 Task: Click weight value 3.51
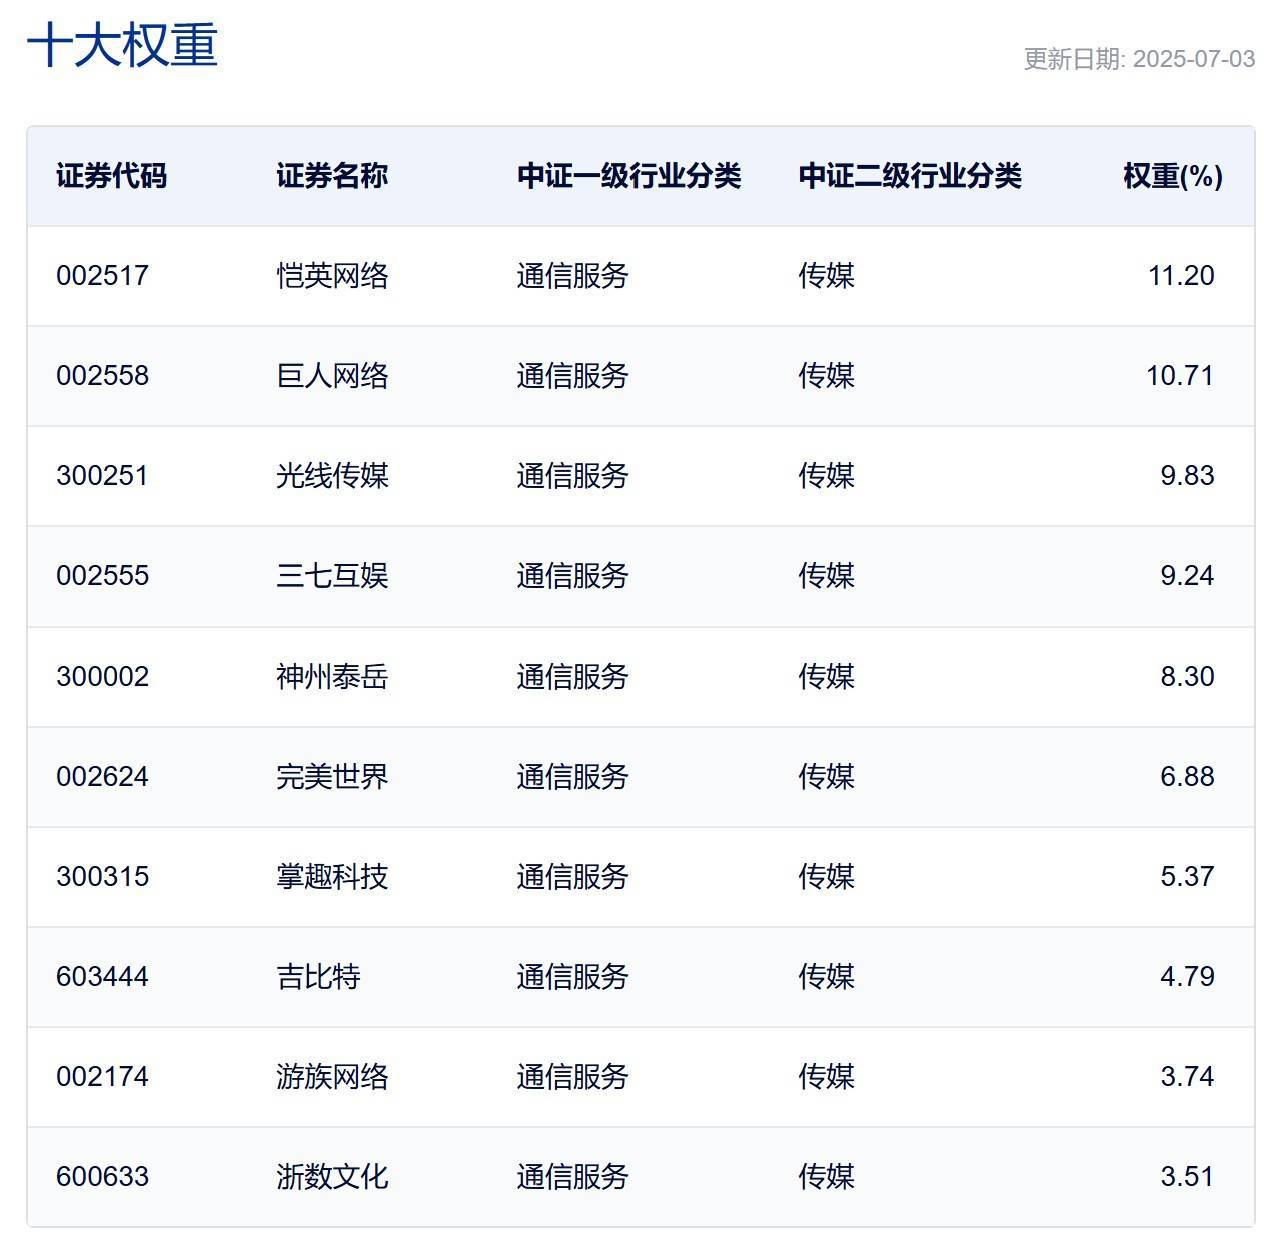[1187, 1177]
